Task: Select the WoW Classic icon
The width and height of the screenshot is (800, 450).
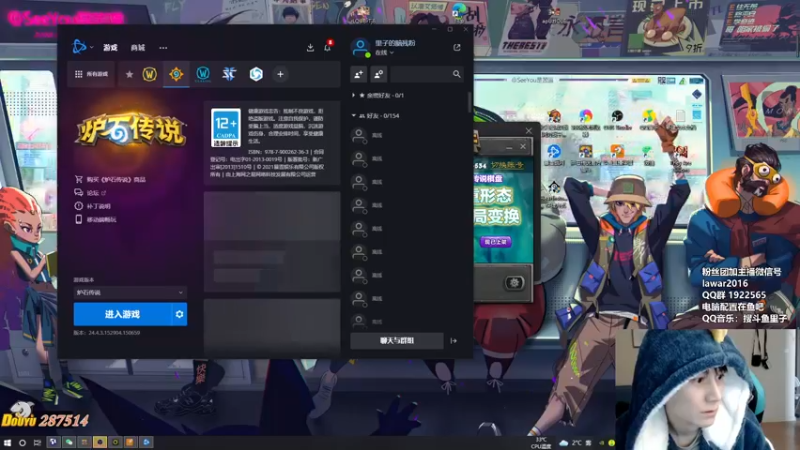Action: 203,74
